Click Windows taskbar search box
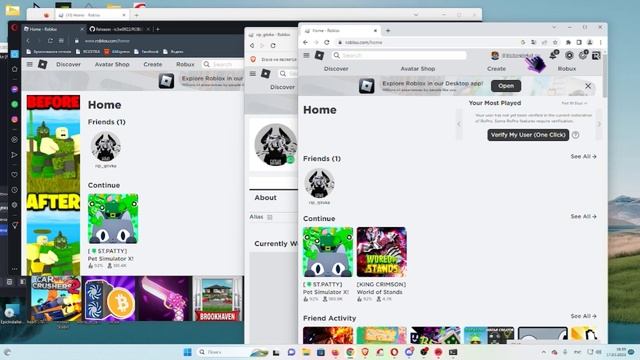The image size is (640, 360). (x=232, y=352)
